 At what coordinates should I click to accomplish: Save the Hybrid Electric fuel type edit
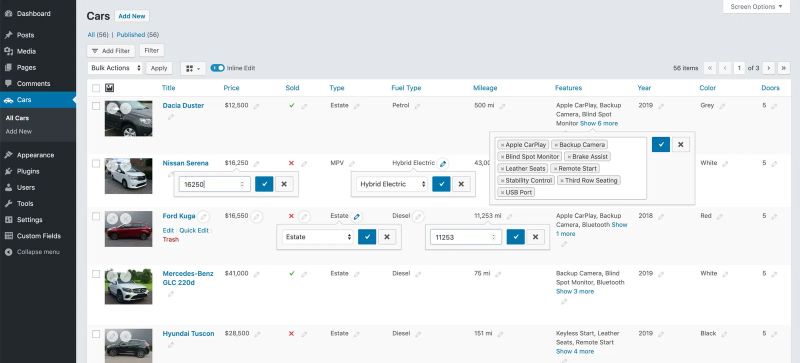441,184
